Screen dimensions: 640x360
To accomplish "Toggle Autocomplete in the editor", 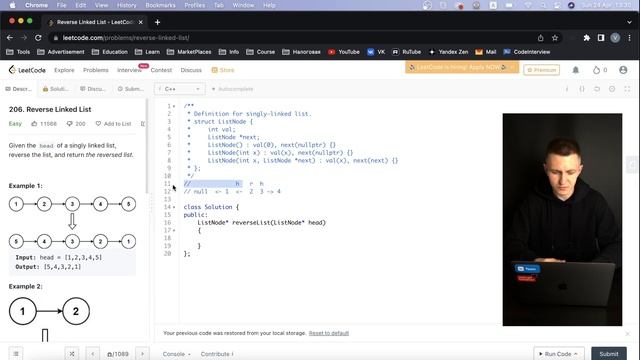I will click(232, 89).
